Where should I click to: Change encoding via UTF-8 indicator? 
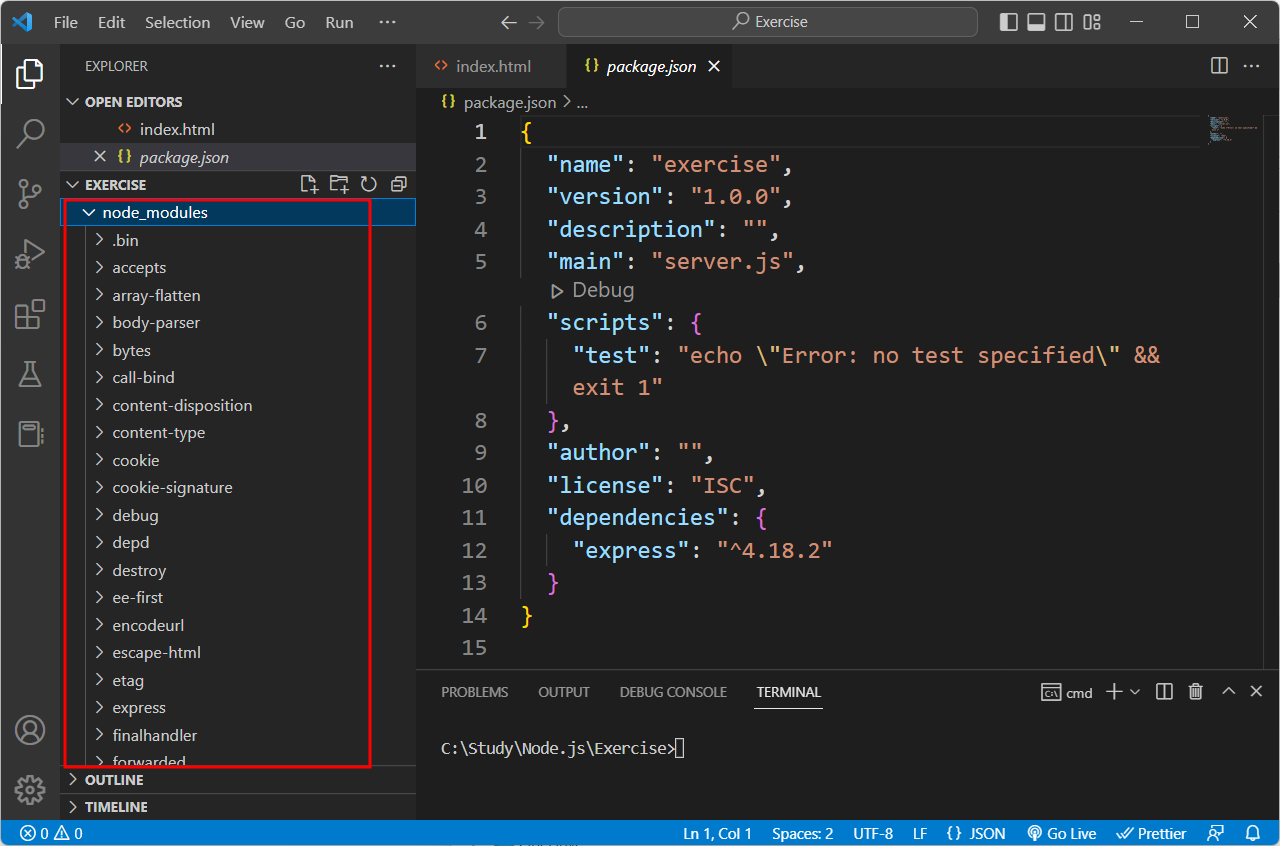[x=873, y=833]
